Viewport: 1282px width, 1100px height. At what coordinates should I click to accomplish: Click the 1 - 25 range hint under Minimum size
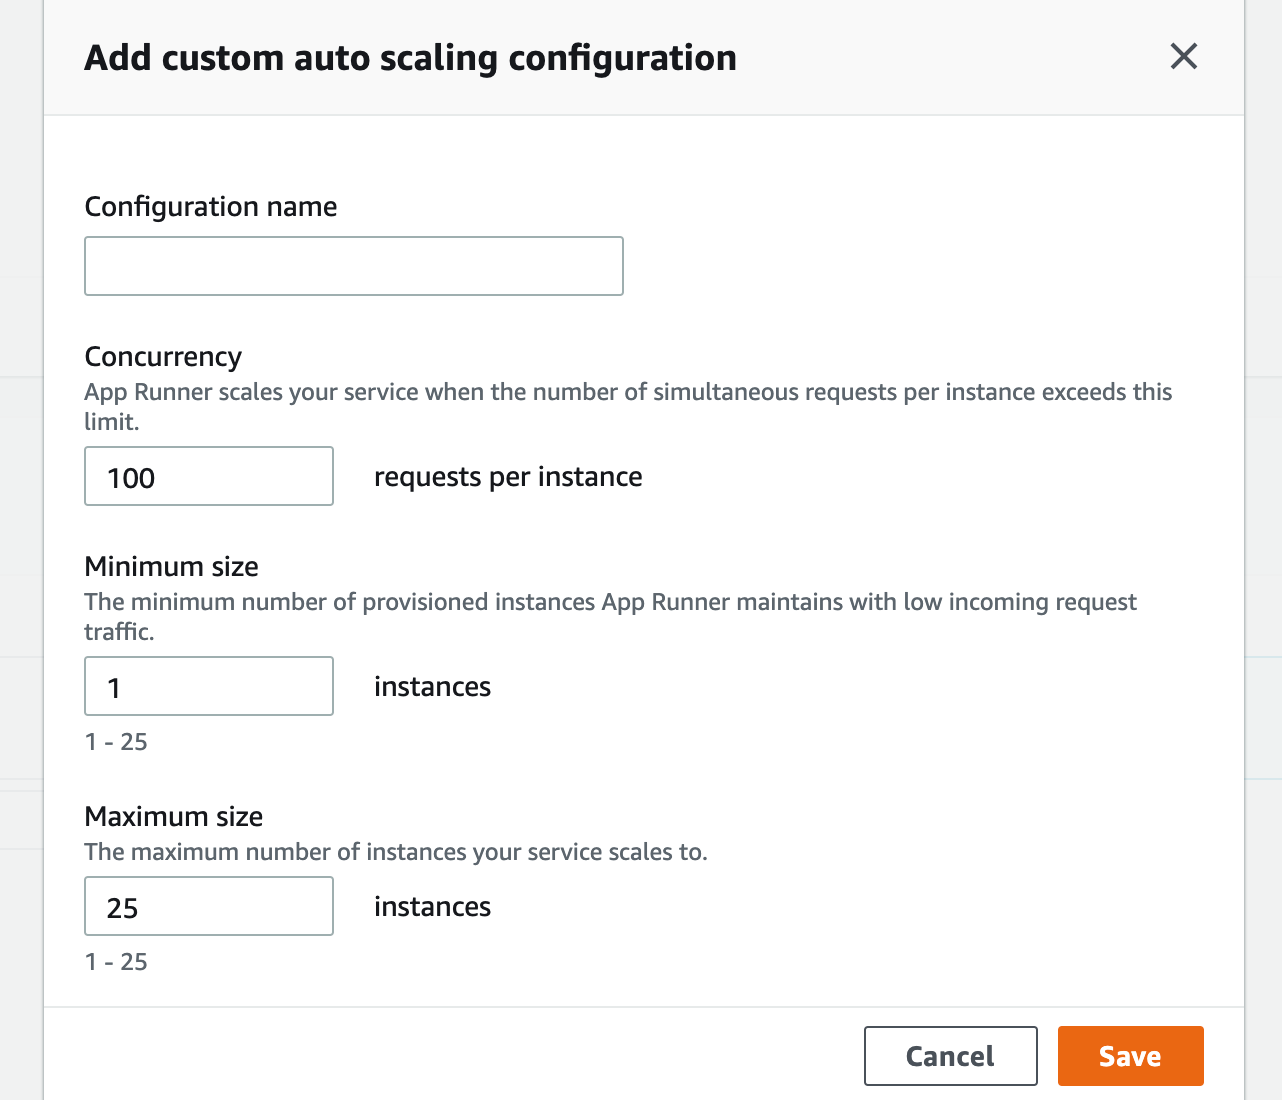115,741
